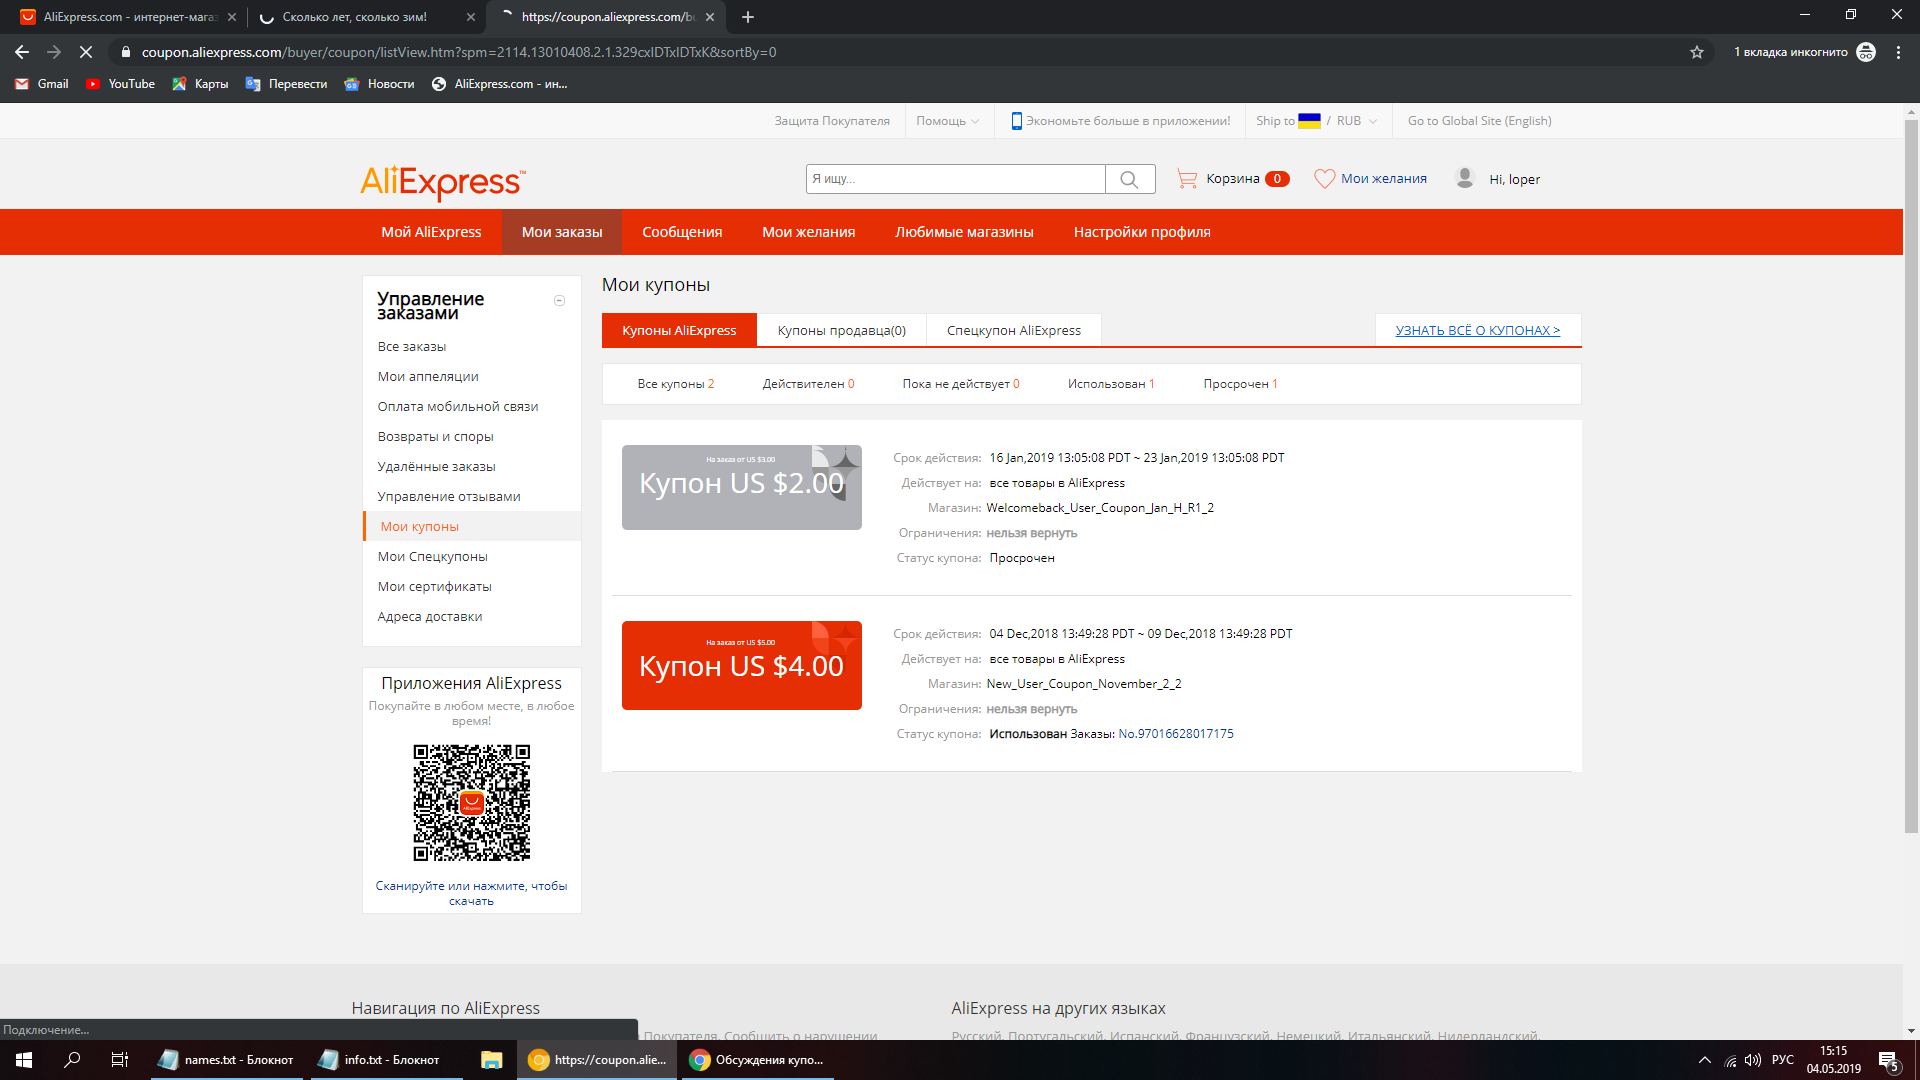This screenshot has width=1920, height=1080.
Task: Open Мой AliExpress menu item
Action: (431, 232)
